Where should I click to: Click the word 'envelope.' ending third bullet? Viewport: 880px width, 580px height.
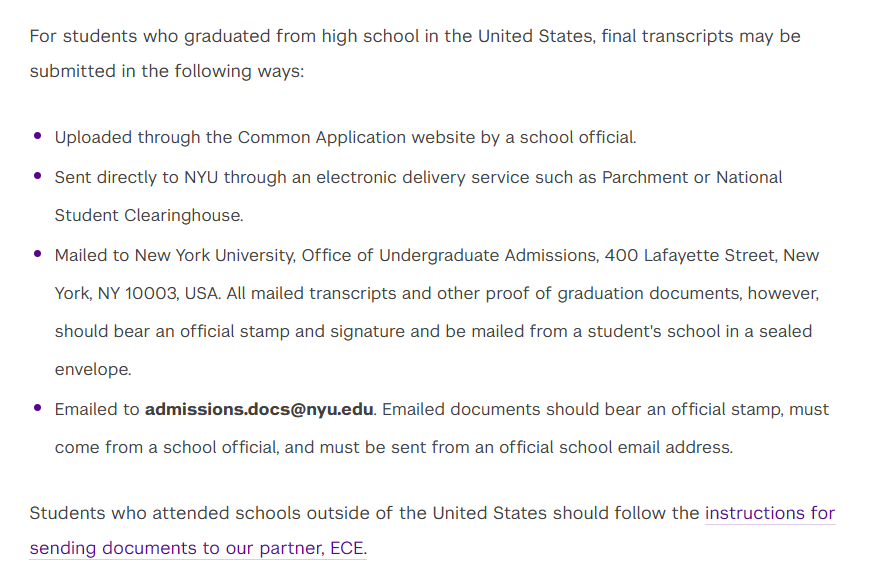(x=93, y=369)
